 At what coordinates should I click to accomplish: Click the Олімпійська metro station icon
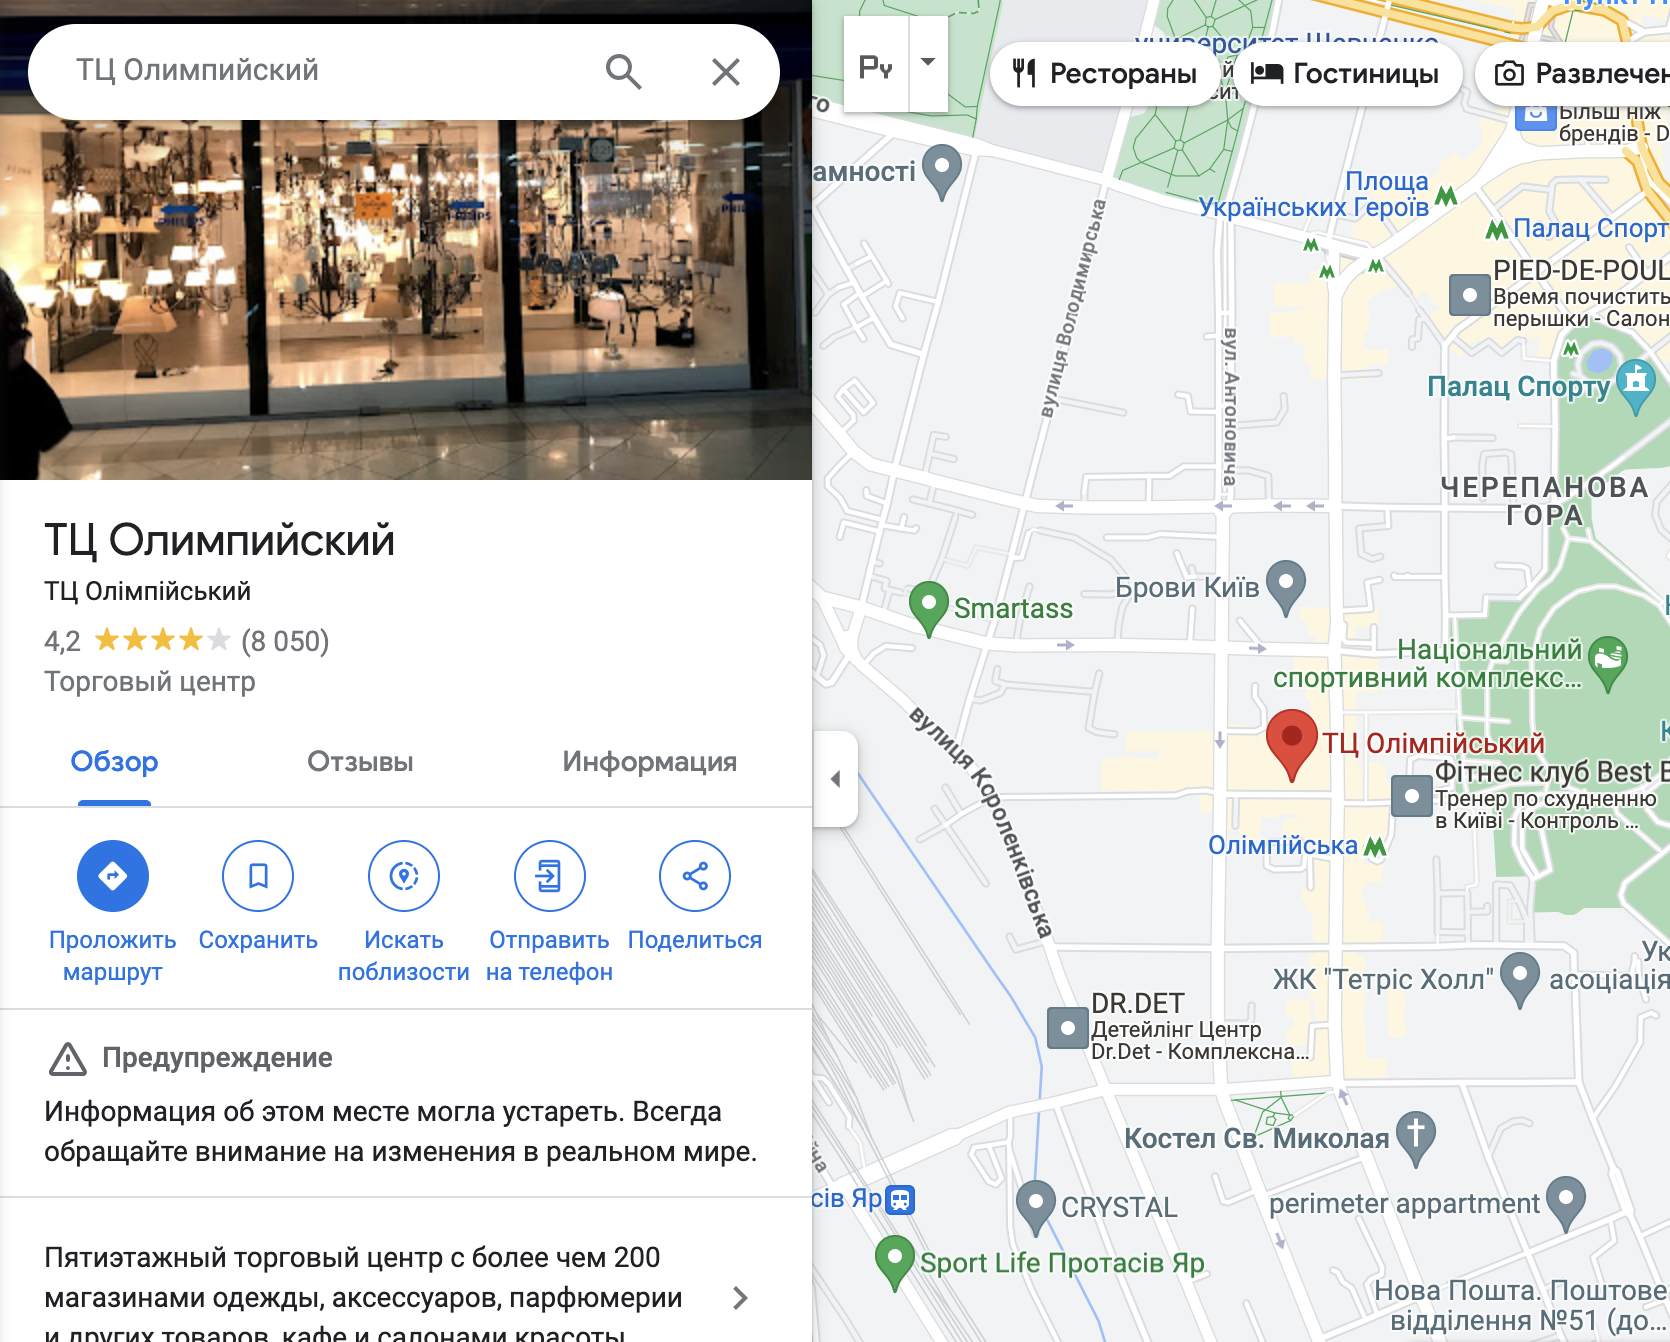[x=1376, y=847]
